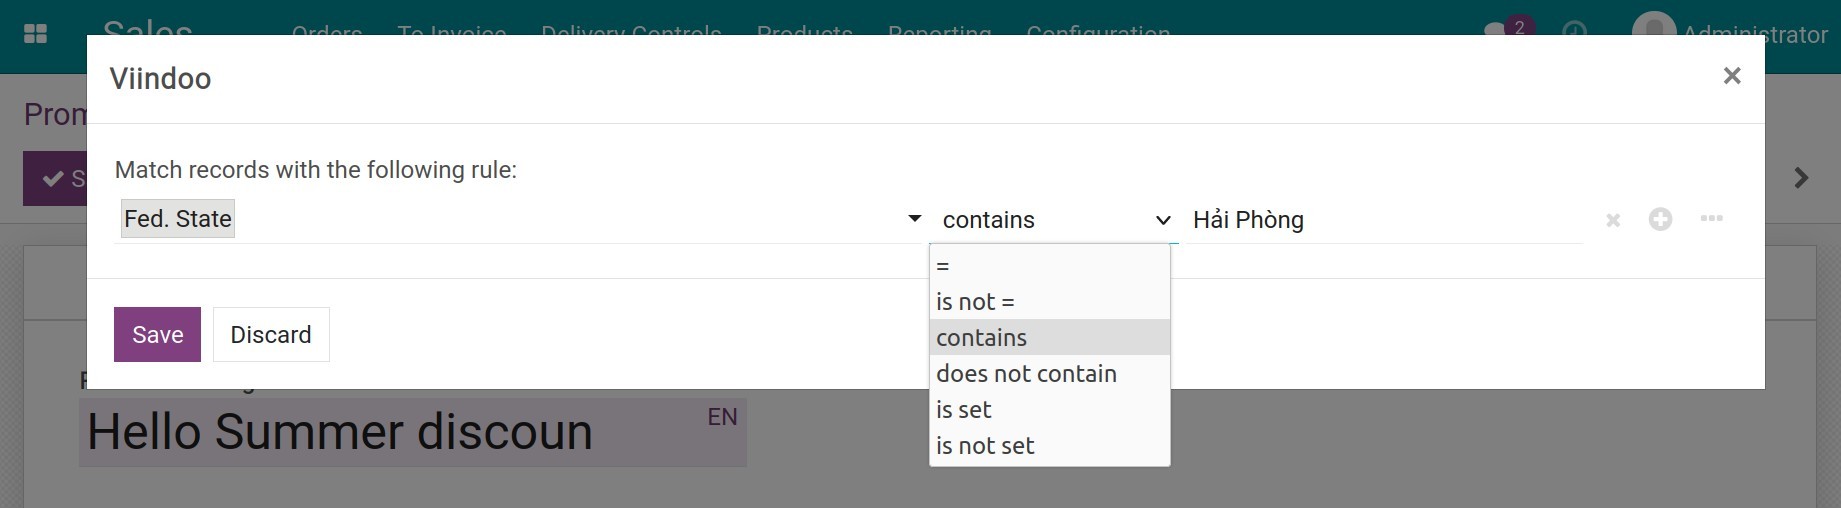Image resolution: width=1841 pixels, height=508 pixels.
Task: Click the ellipsis branch icon on rule
Action: click(1711, 219)
